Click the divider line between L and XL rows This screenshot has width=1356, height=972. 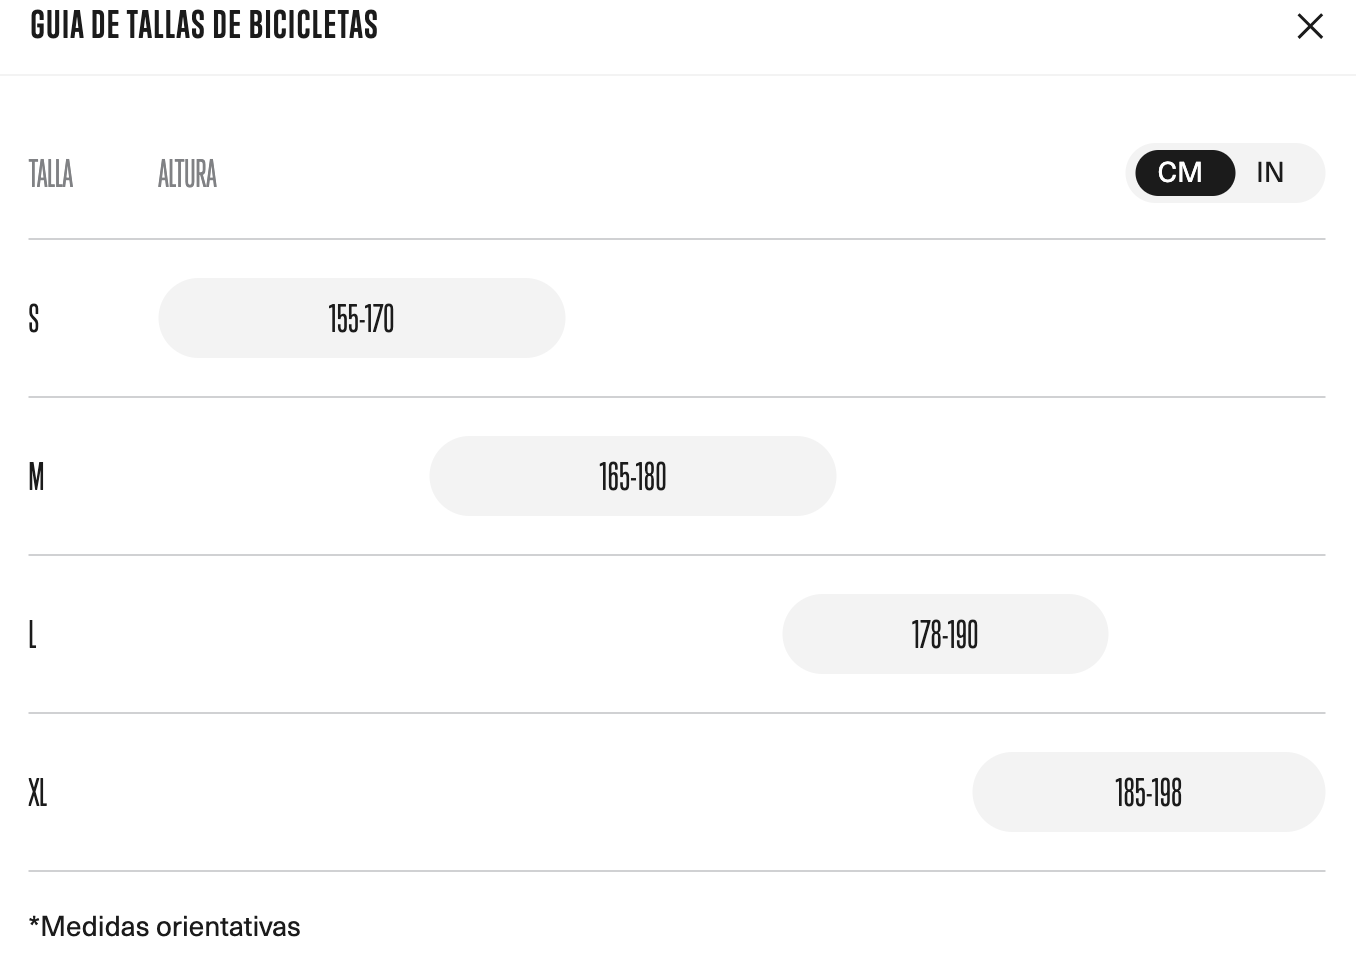coord(676,713)
